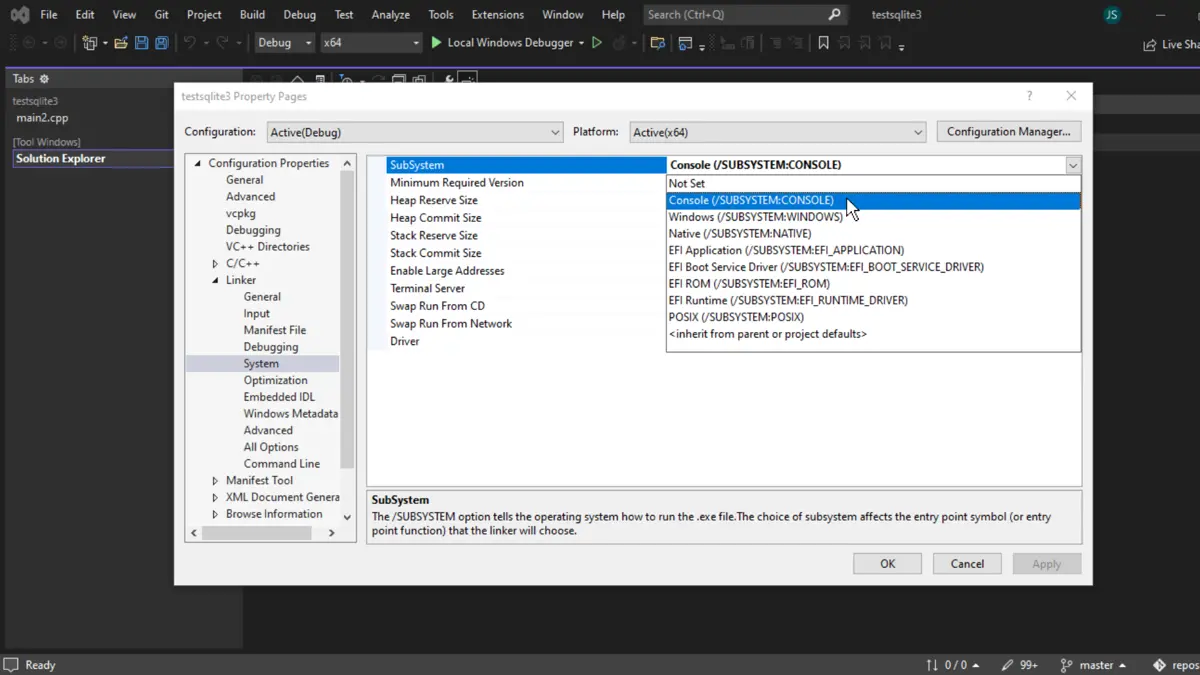Click the Open File folder icon
The width and height of the screenshot is (1200, 675).
(121, 43)
